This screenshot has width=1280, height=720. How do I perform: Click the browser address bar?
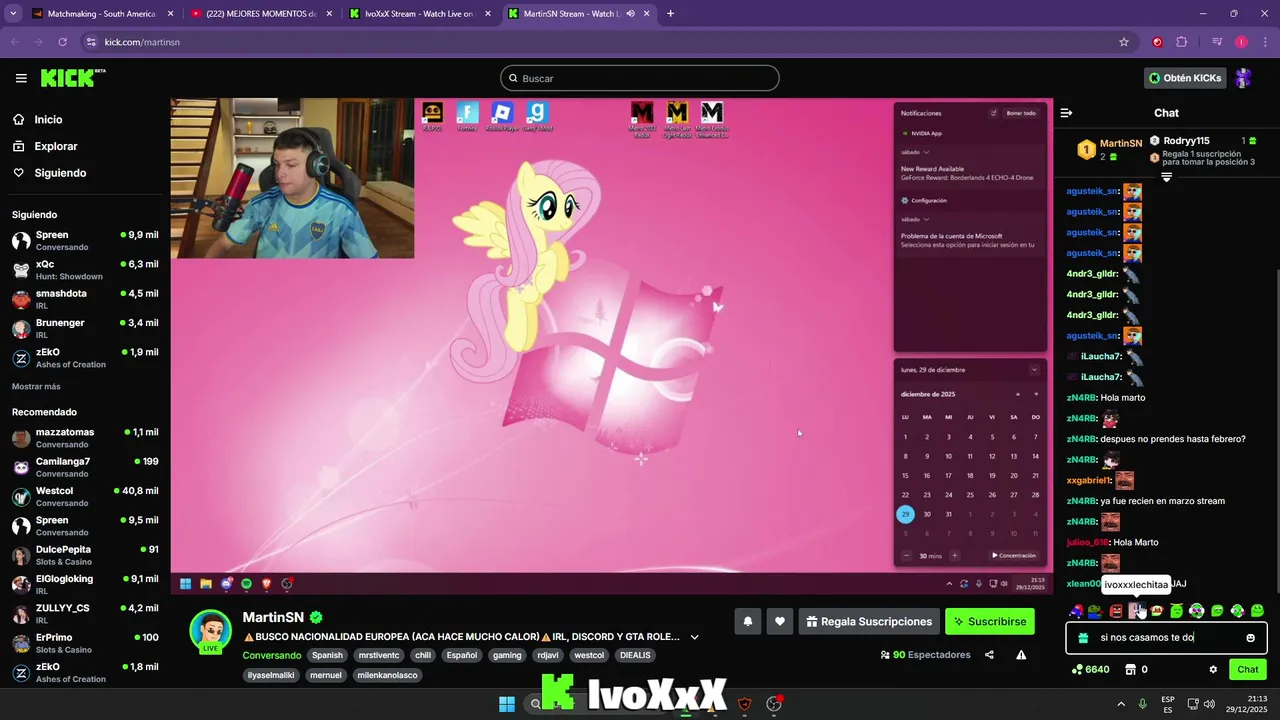click(600, 42)
